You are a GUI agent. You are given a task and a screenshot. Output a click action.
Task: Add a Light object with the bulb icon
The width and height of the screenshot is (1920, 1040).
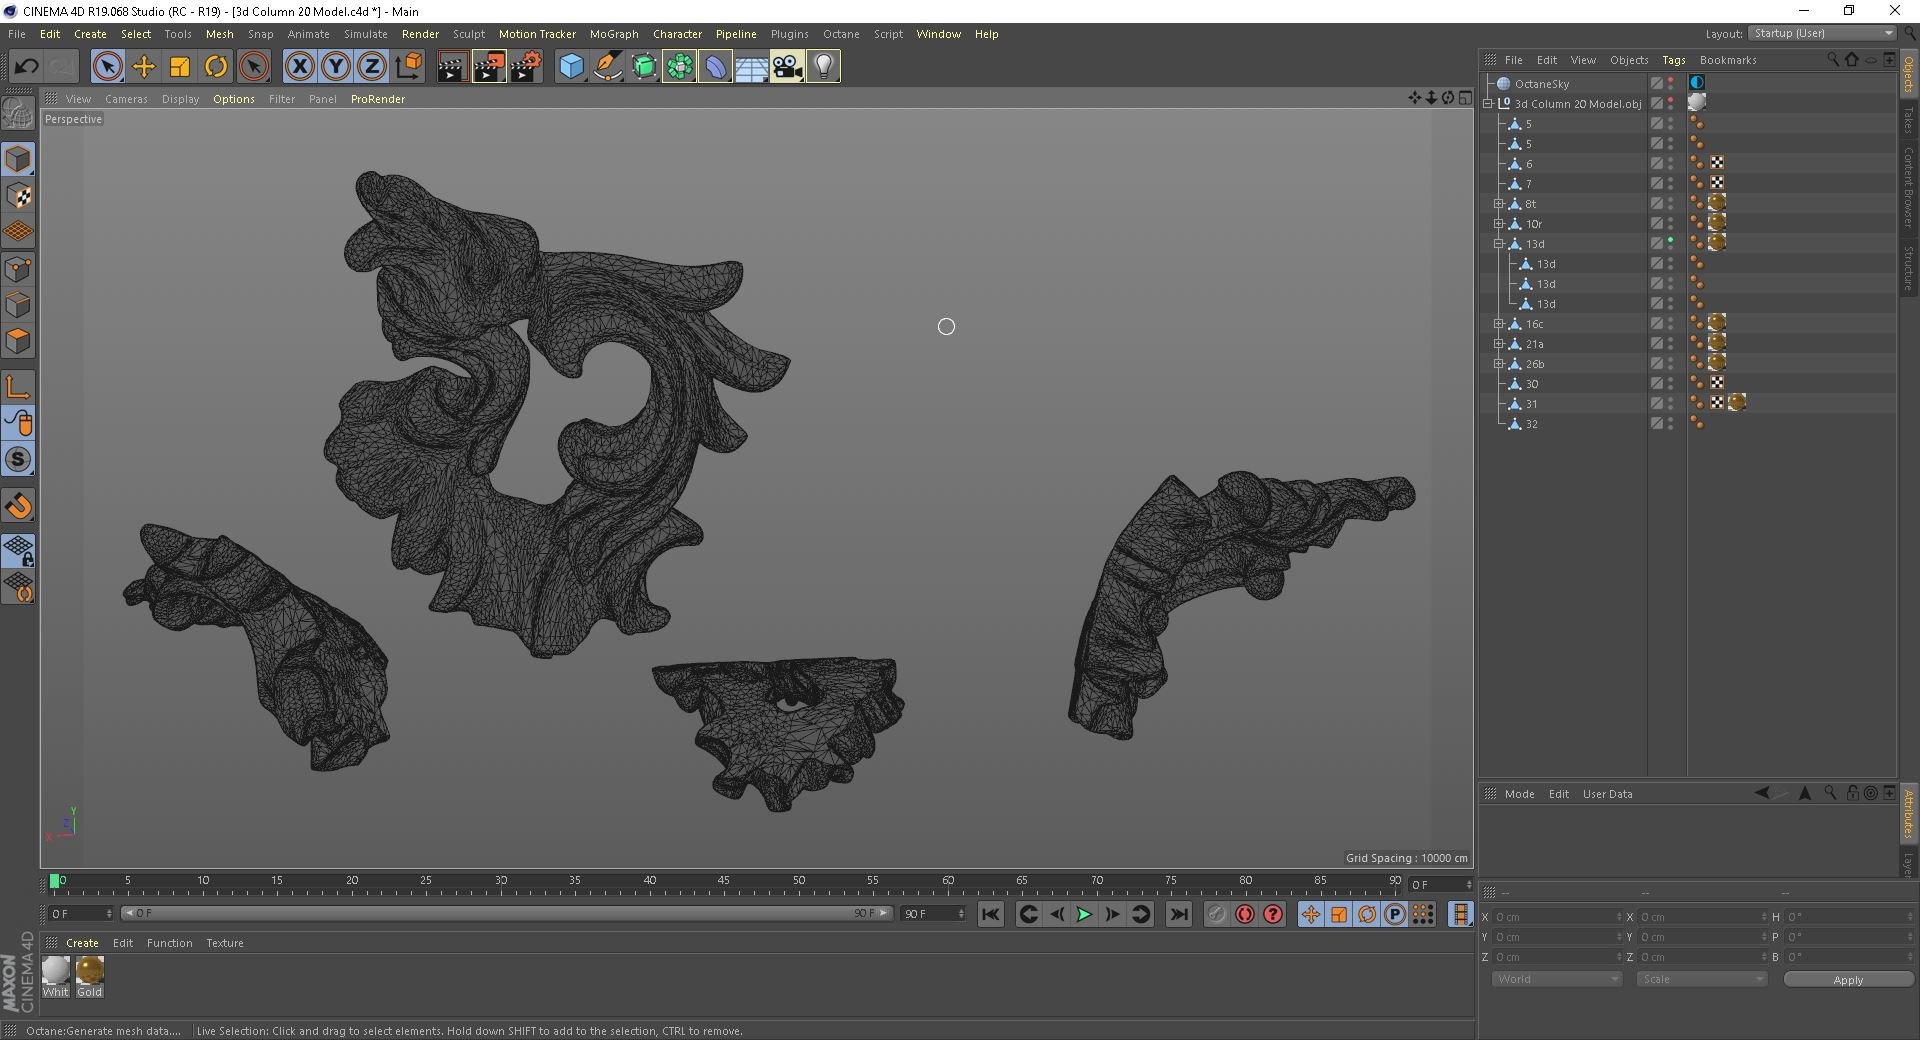point(823,67)
